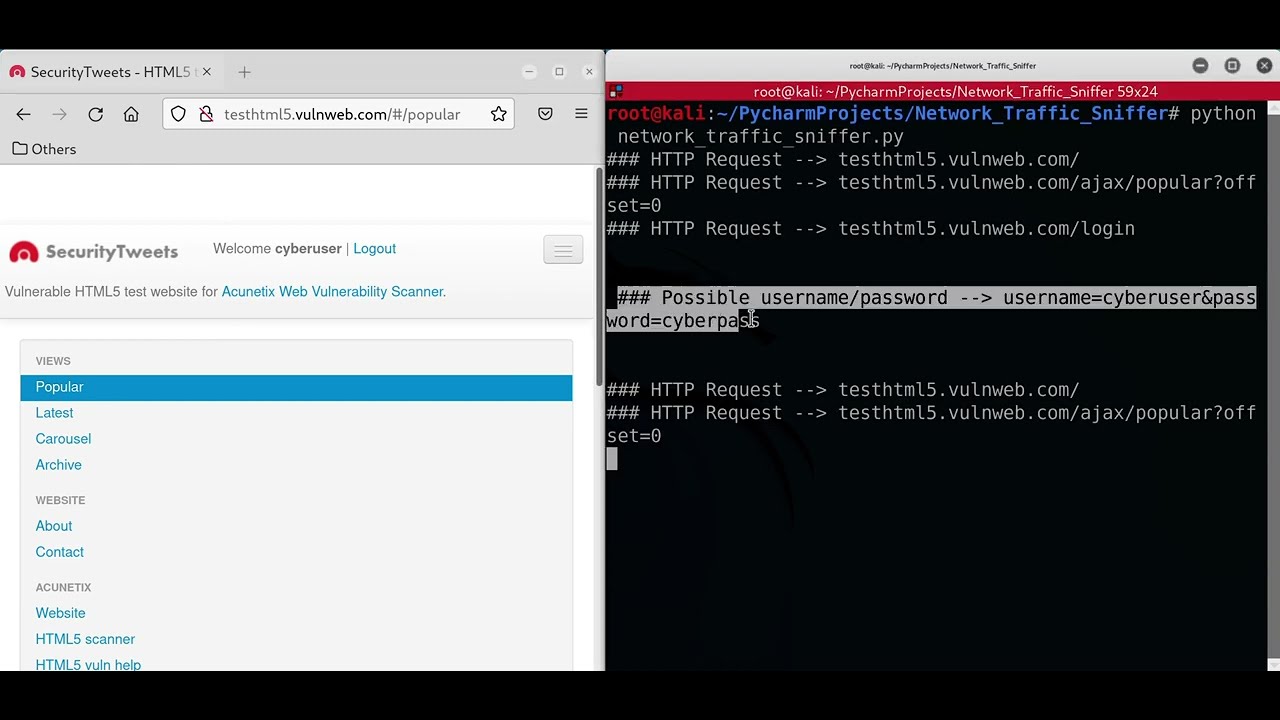Click the browser page vertical scrollbar
This screenshot has width=1280, height=720.
(x=599, y=275)
